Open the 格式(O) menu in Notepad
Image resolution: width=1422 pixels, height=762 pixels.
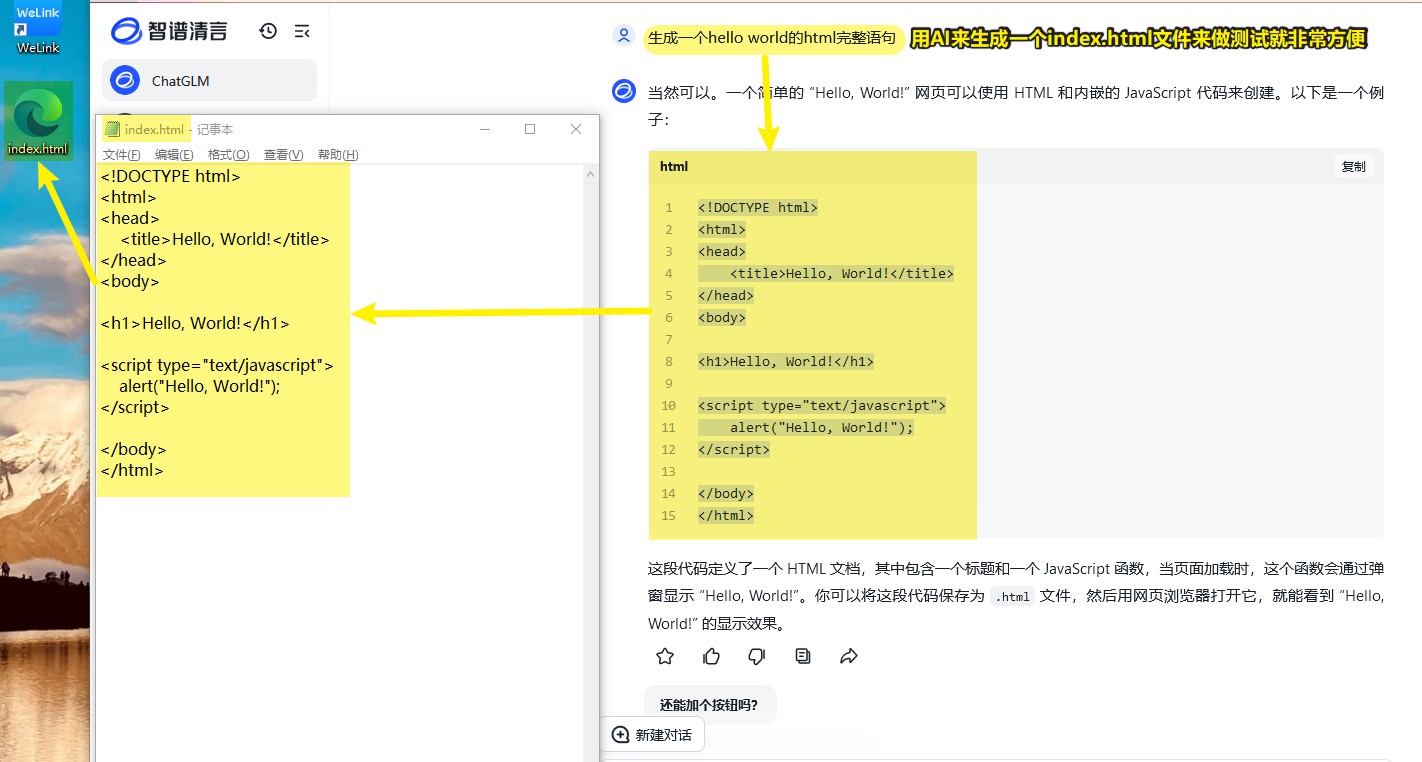(x=228, y=154)
